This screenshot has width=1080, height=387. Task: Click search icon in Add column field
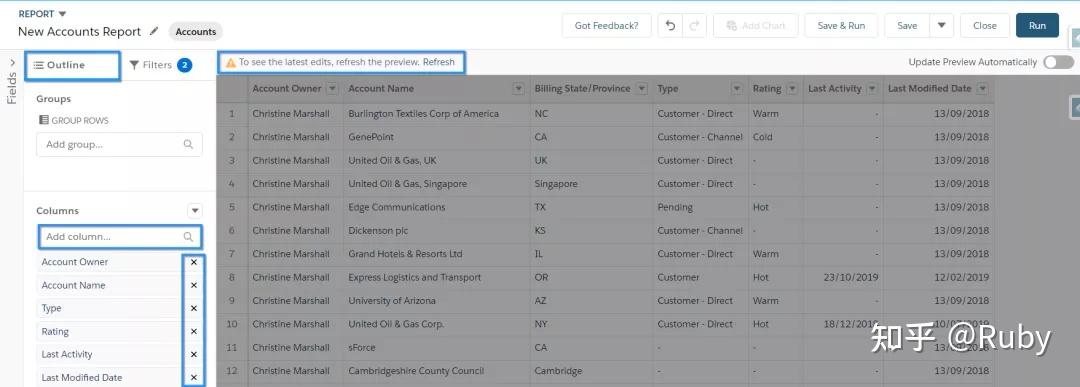pyautogui.click(x=188, y=236)
